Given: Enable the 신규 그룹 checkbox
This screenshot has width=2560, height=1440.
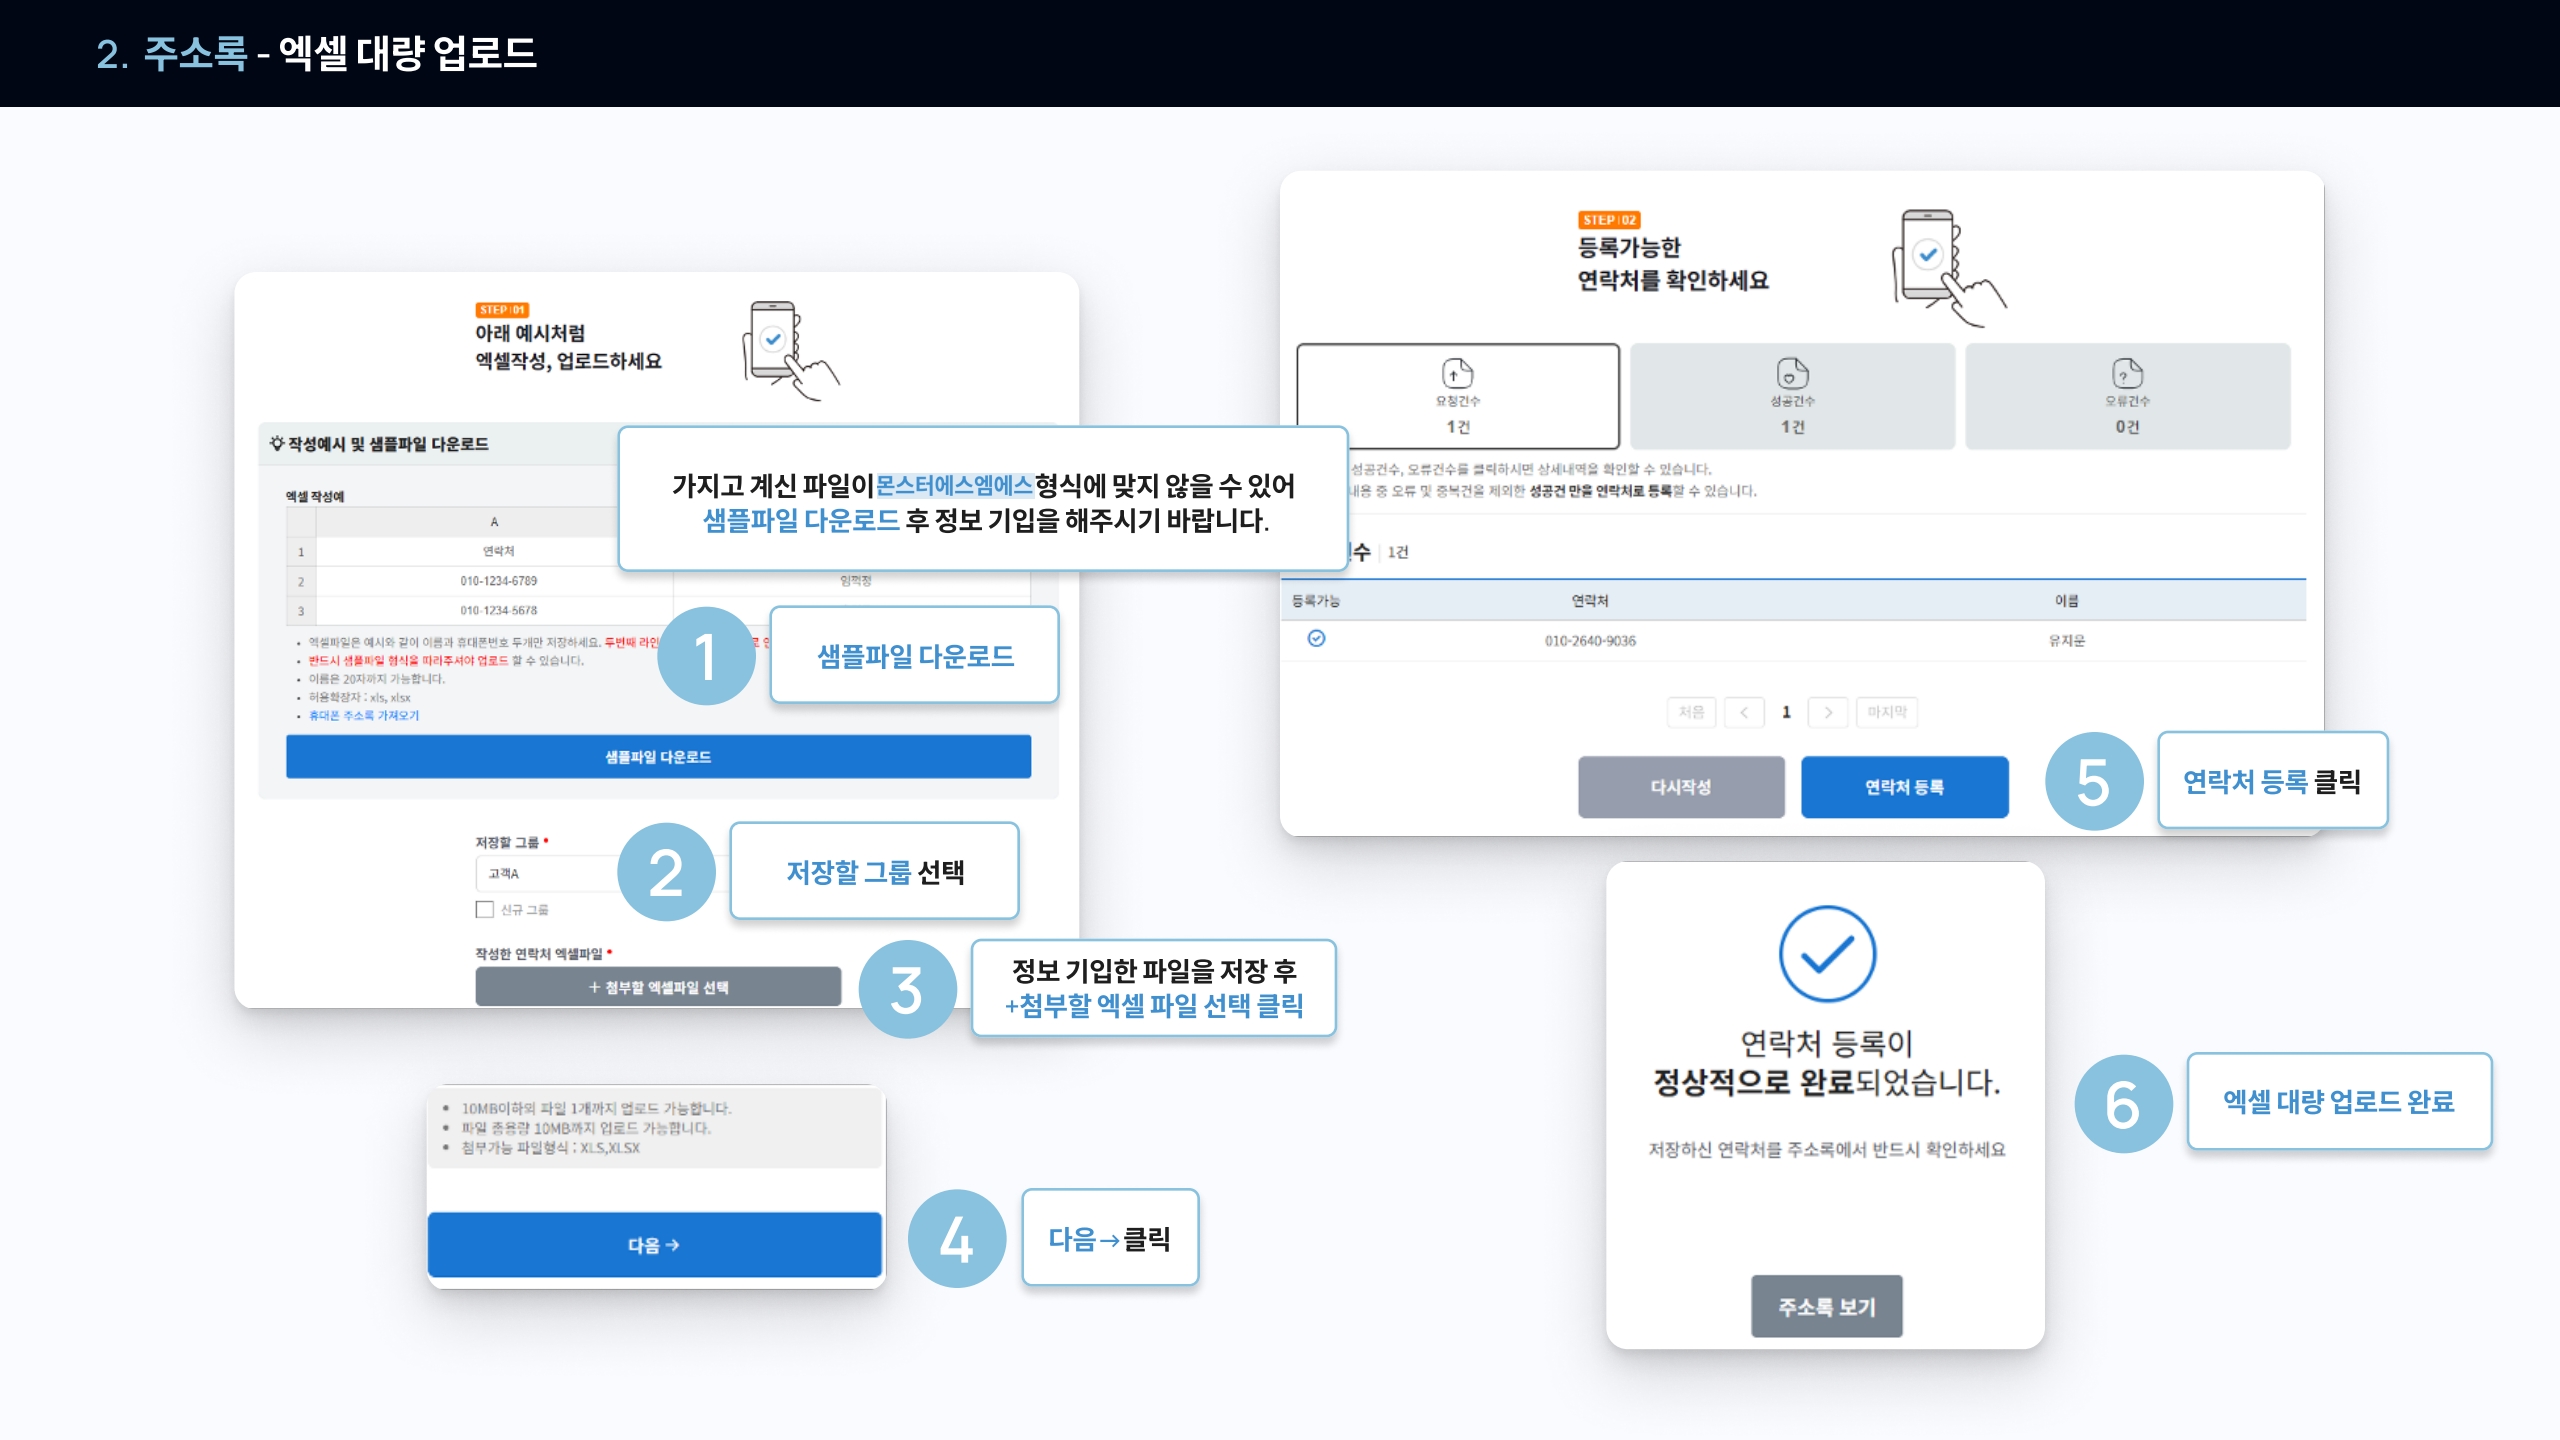Looking at the screenshot, I should point(485,909).
